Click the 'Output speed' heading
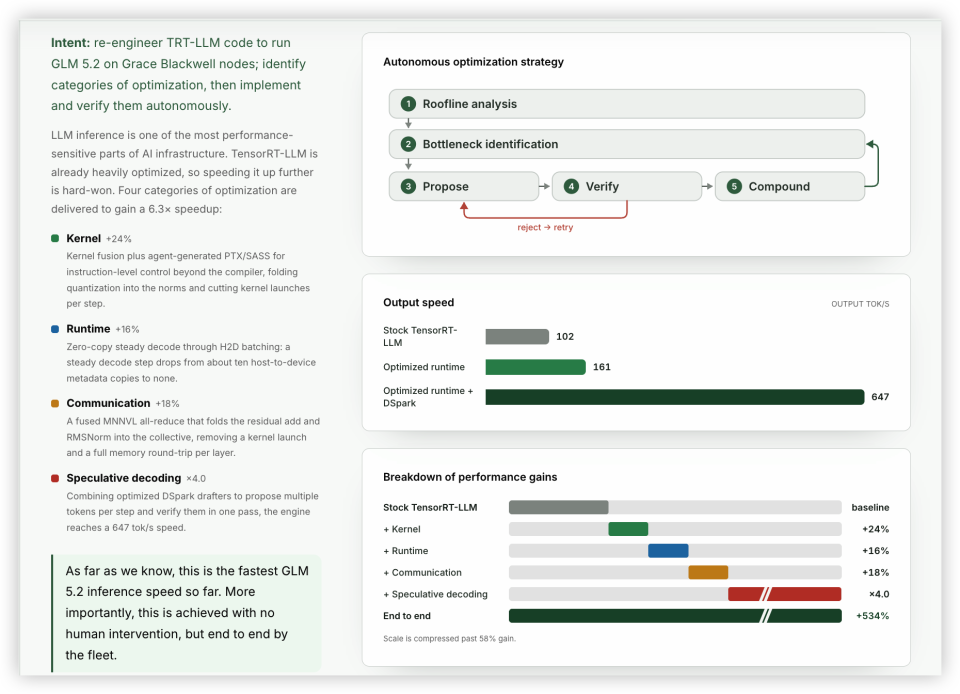This screenshot has width=960, height=694. [x=419, y=302]
